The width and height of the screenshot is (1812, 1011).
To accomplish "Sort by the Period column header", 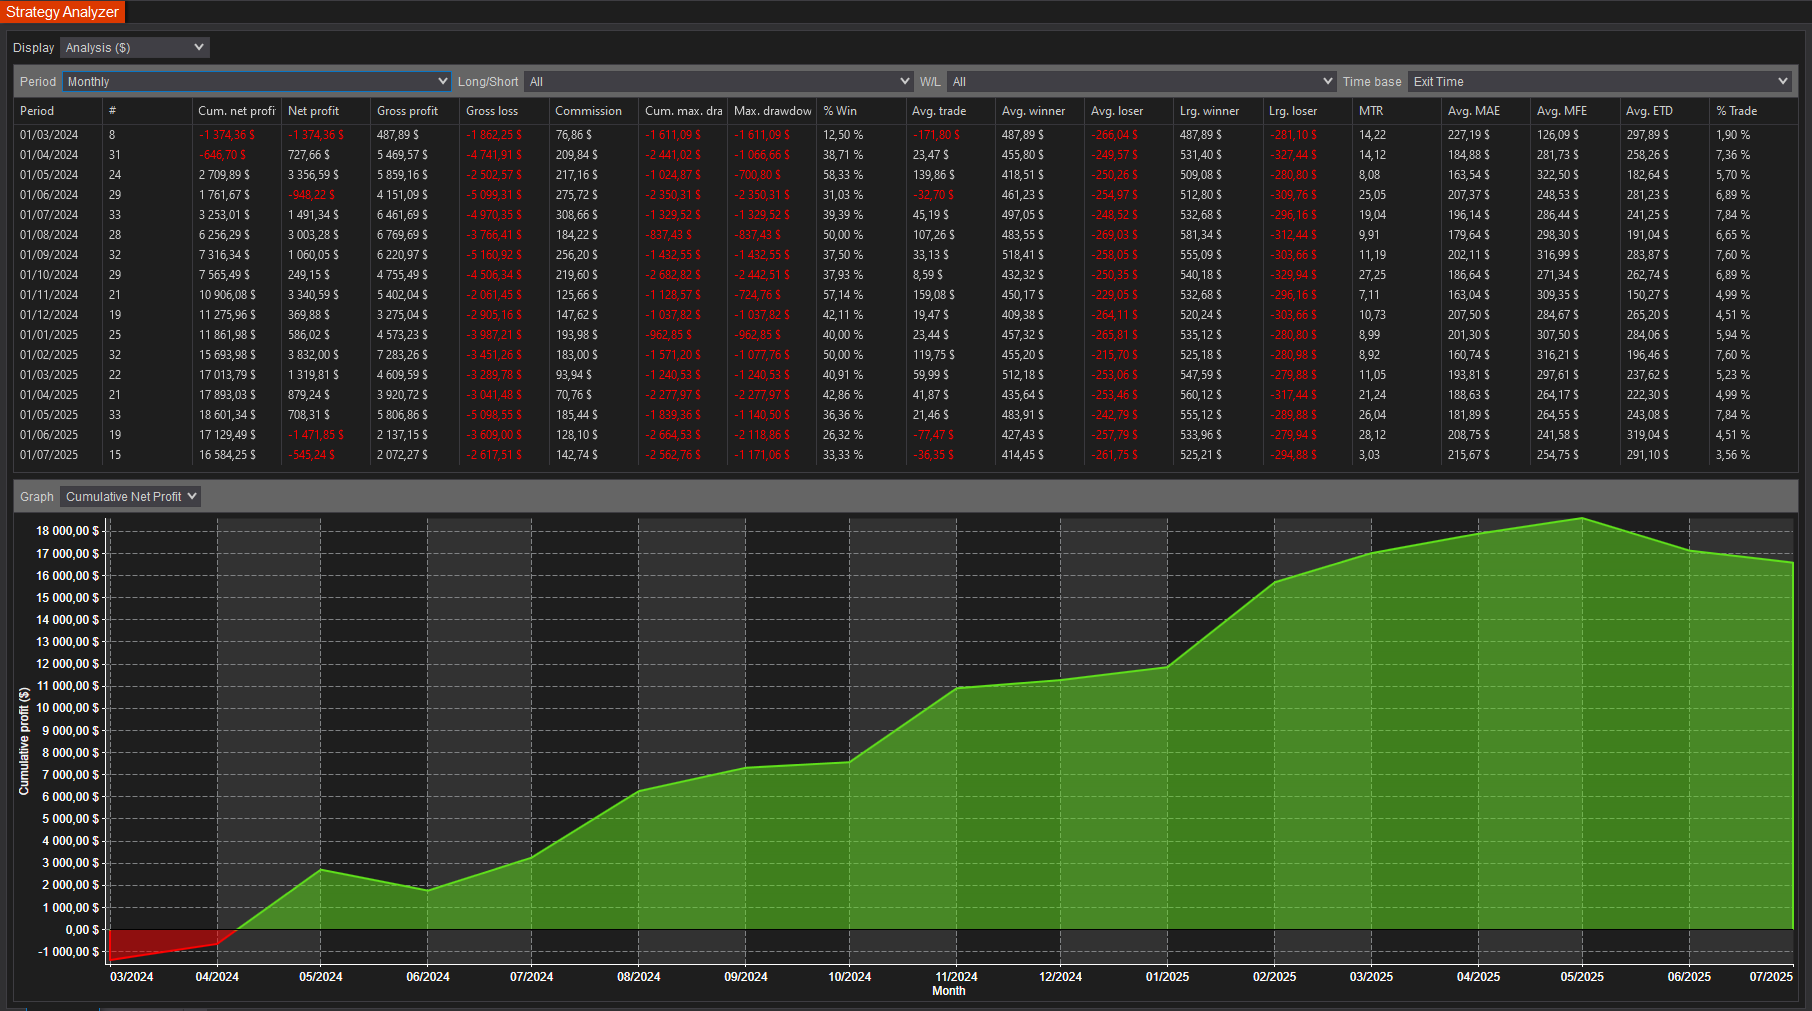I will click(x=37, y=111).
